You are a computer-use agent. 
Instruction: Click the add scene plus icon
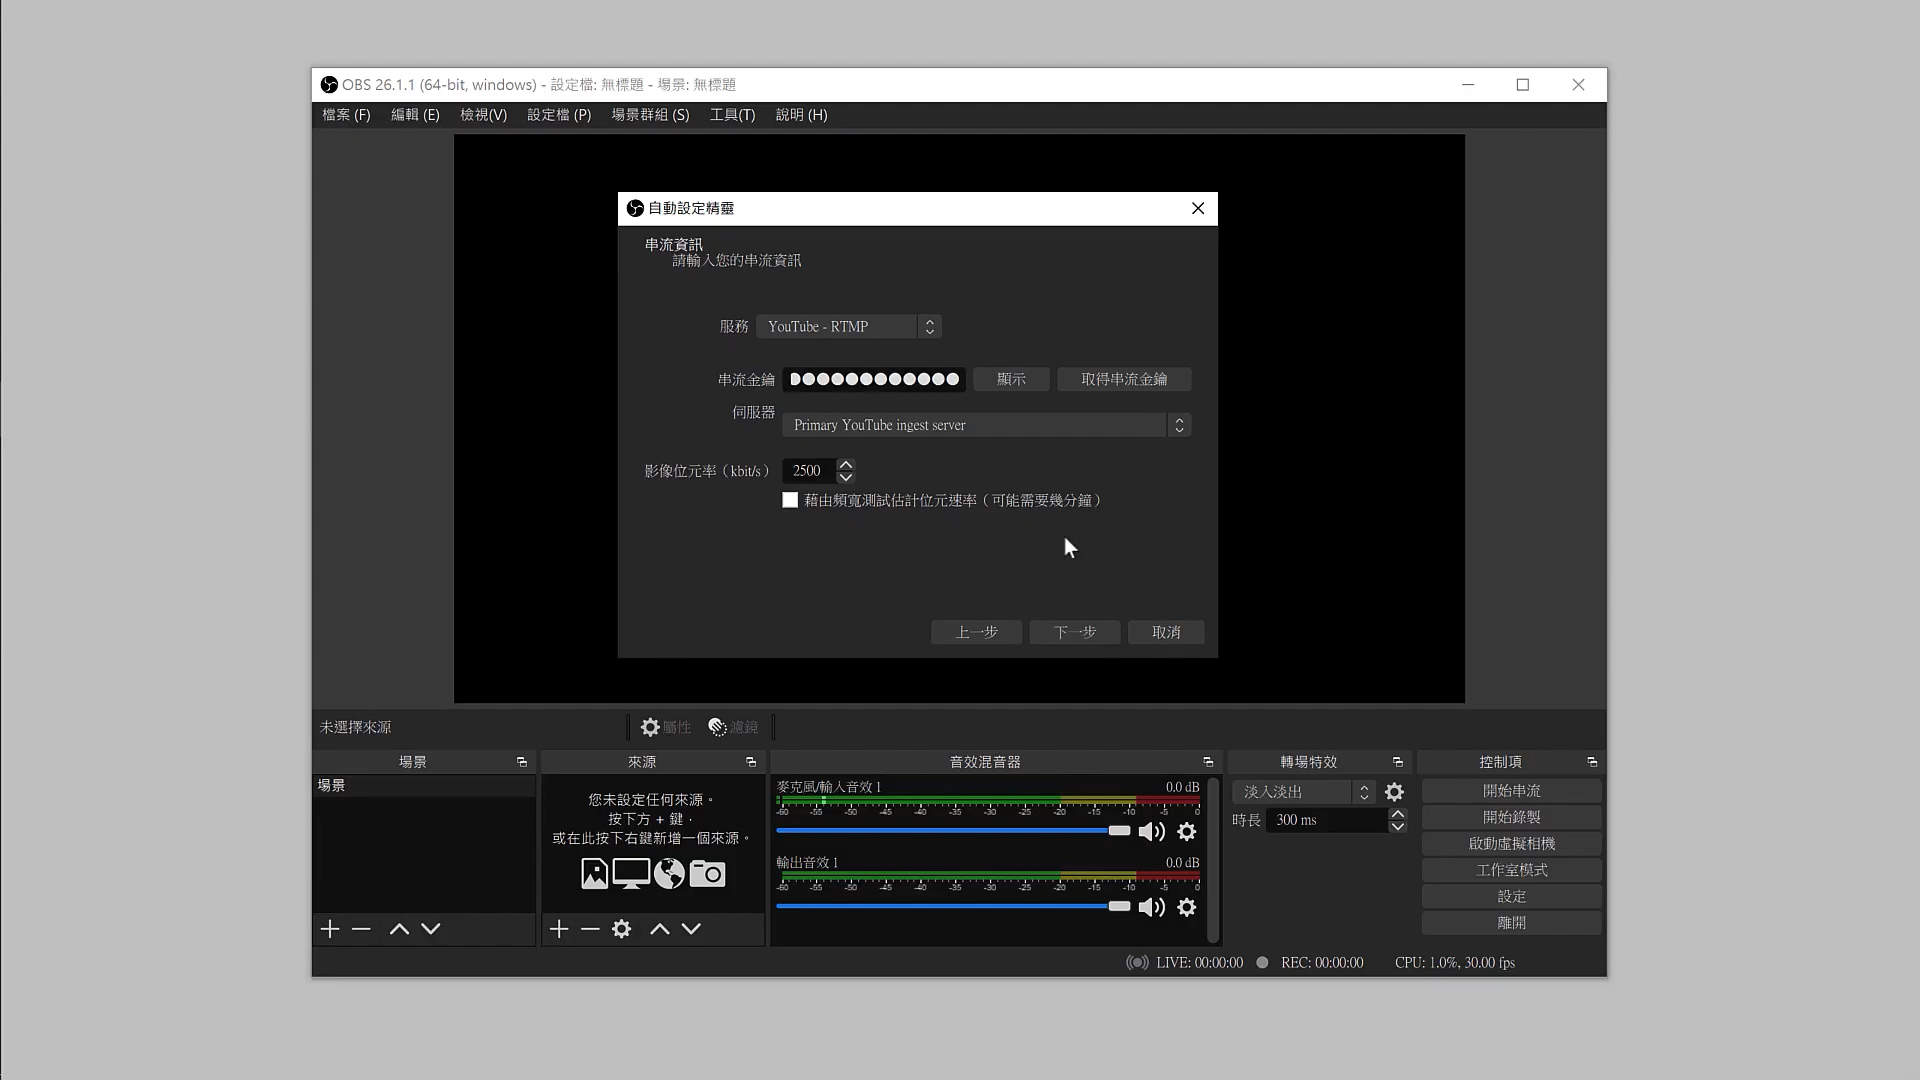pyautogui.click(x=330, y=929)
